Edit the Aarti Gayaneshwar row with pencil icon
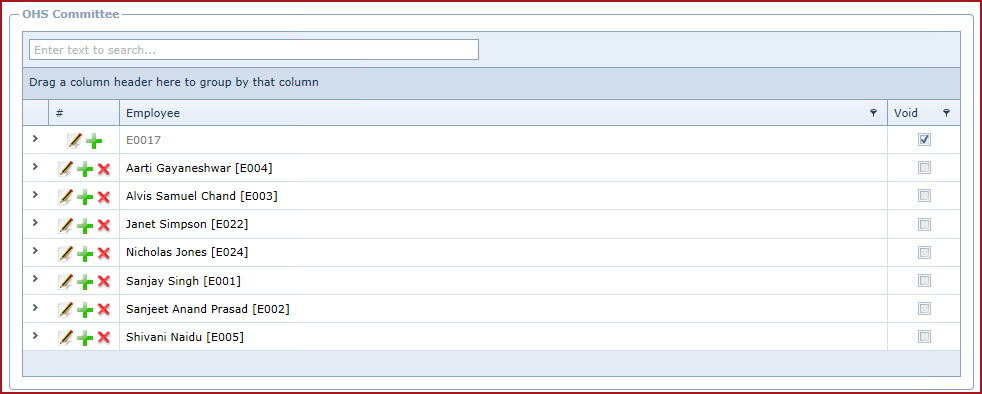982x394 pixels. click(x=66, y=168)
